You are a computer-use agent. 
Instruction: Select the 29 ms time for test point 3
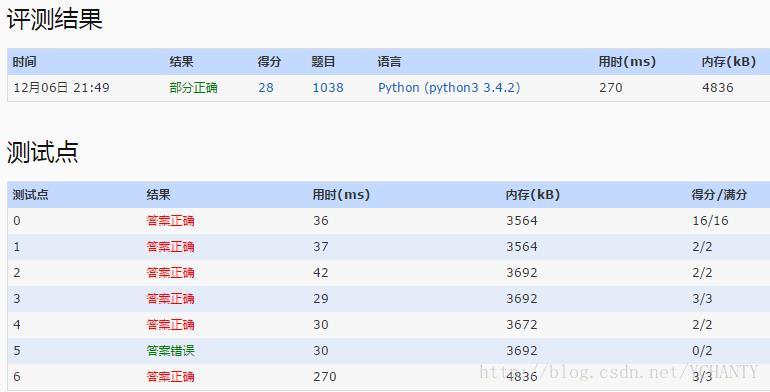point(321,299)
